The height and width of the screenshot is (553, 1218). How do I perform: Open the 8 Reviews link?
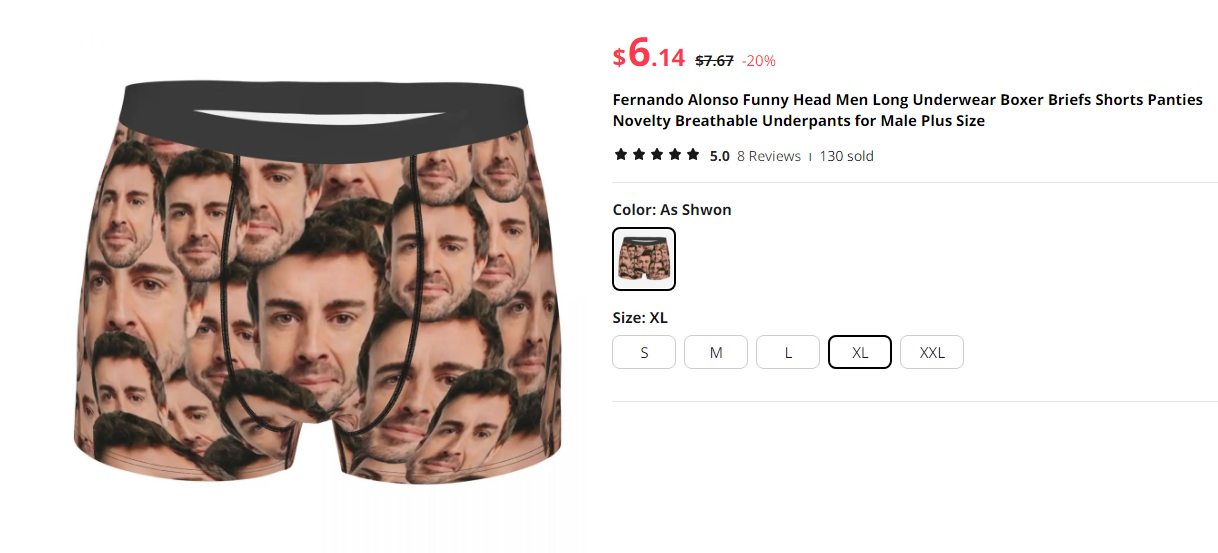[x=769, y=156]
